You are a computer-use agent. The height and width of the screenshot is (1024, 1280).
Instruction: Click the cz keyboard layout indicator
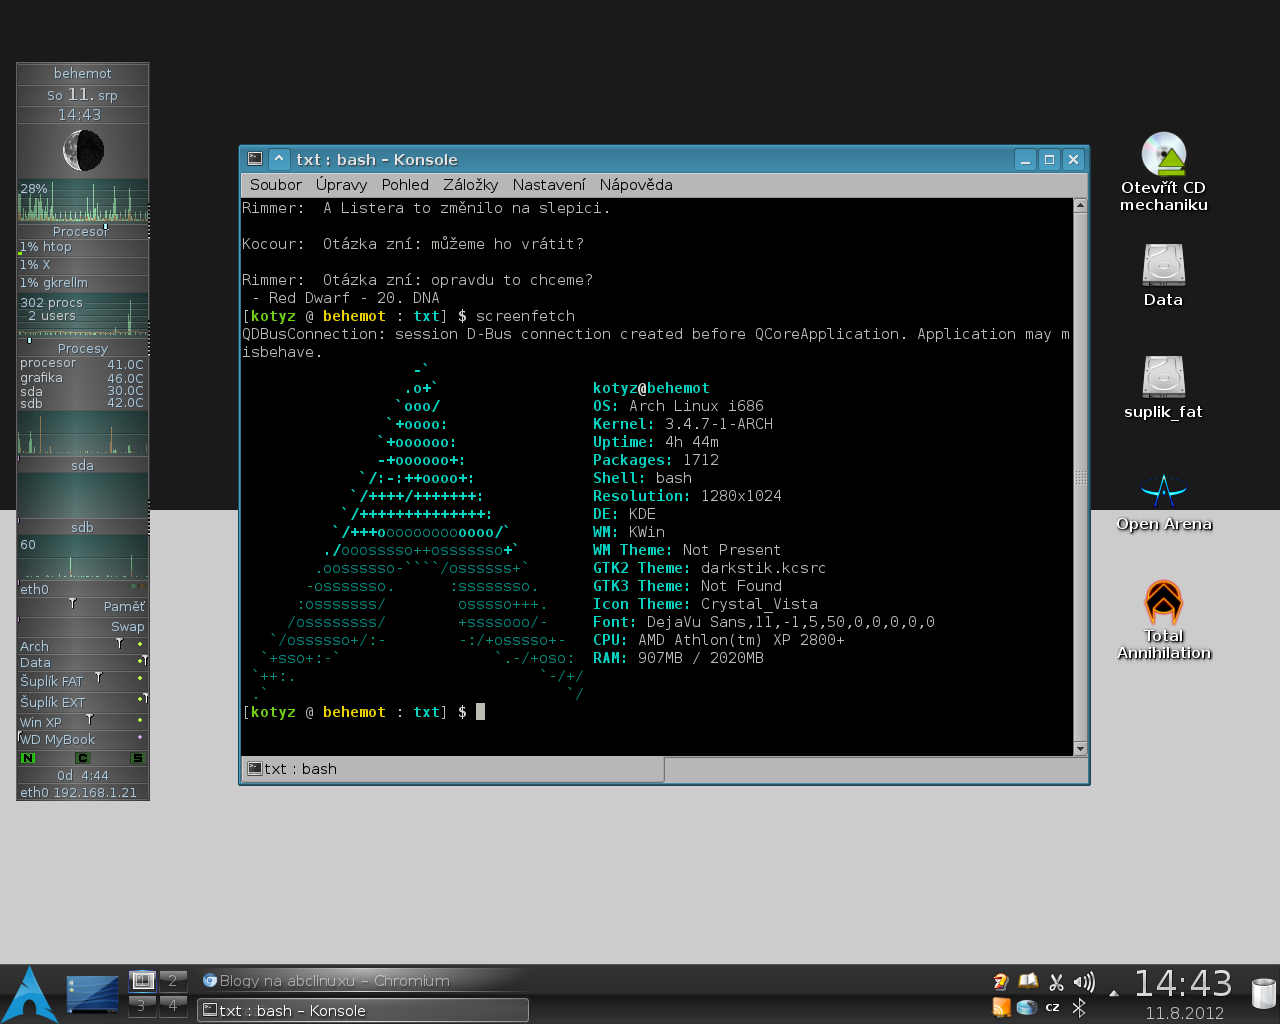click(x=1052, y=1007)
